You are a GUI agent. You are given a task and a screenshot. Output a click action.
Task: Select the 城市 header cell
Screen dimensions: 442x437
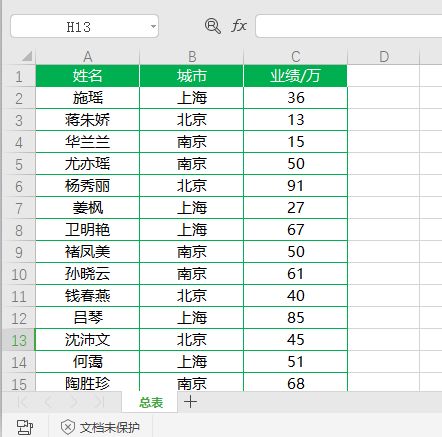point(192,76)
